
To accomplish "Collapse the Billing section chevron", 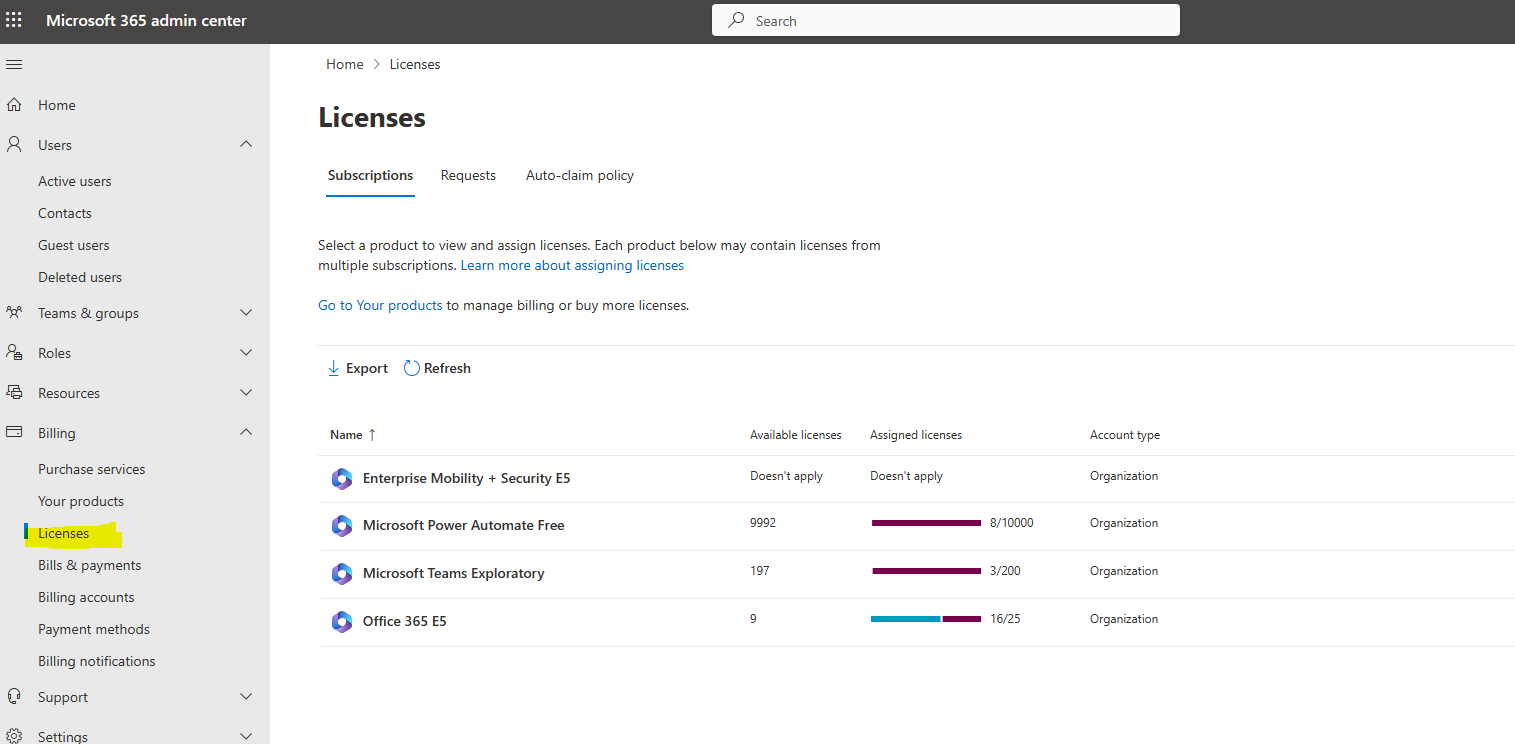I will 246,432.
